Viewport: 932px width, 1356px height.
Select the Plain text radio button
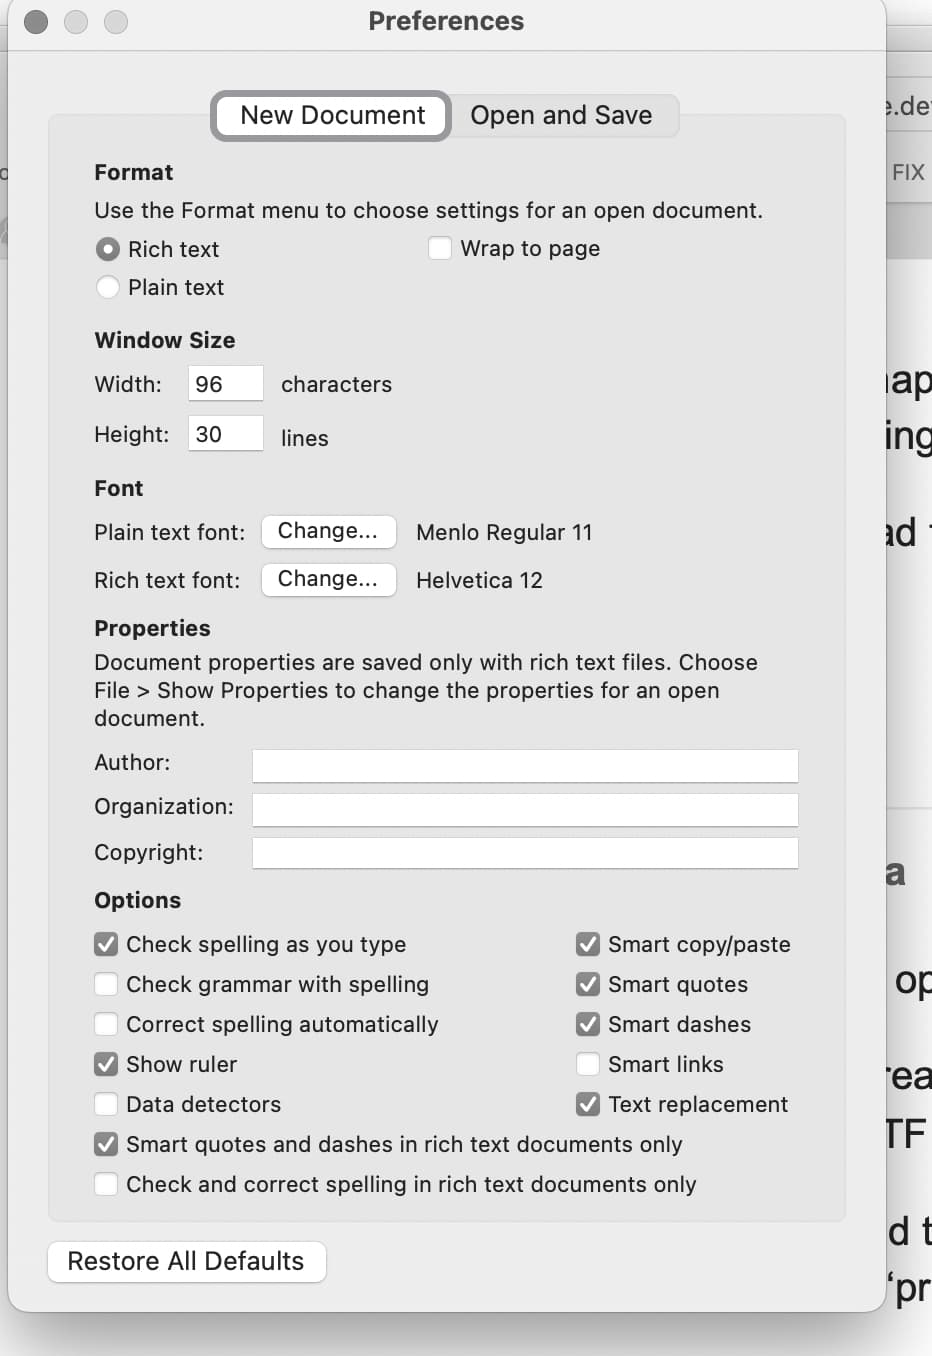click(x=108, y=287)
